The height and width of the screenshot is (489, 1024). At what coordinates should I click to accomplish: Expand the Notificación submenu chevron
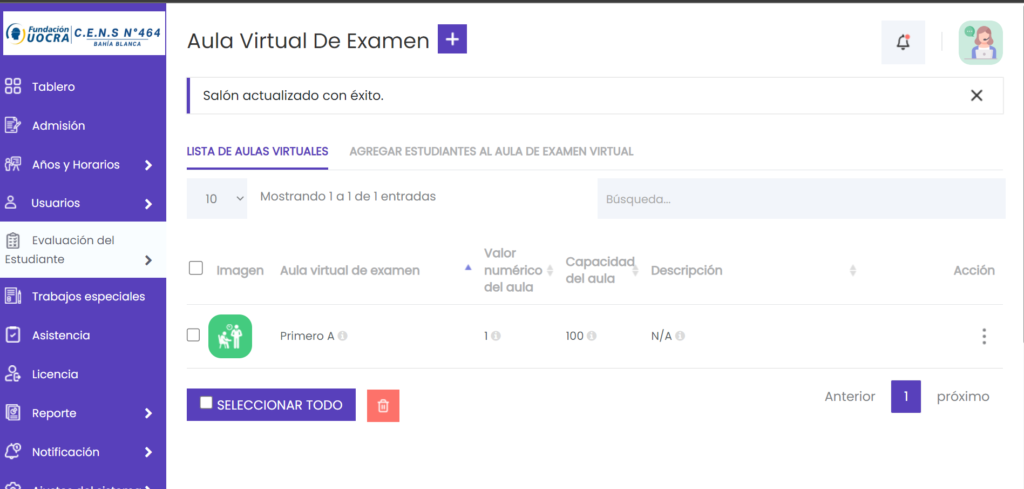click(148, 452)
